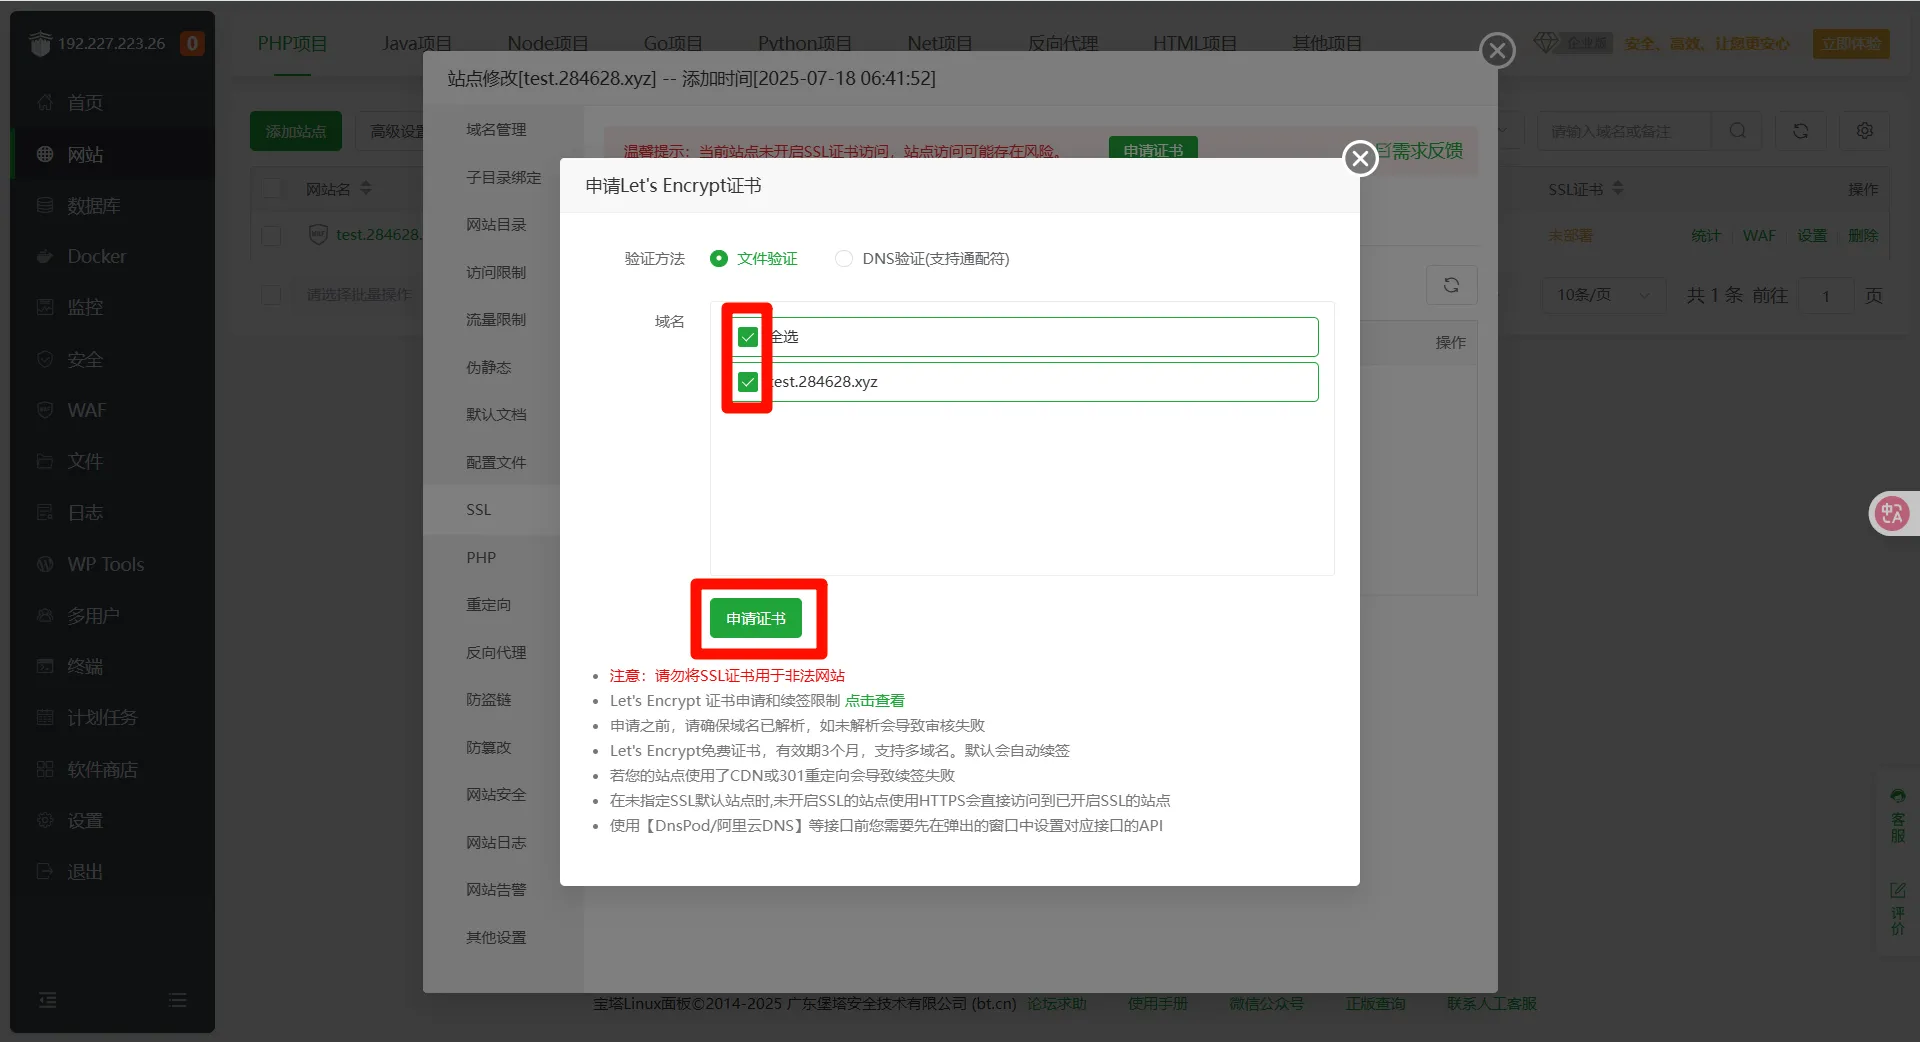The width and height of the screenshot is (1920, 1042).
Task: Click the WP Tools WordPress icon
Action: (x=45, y=565)
